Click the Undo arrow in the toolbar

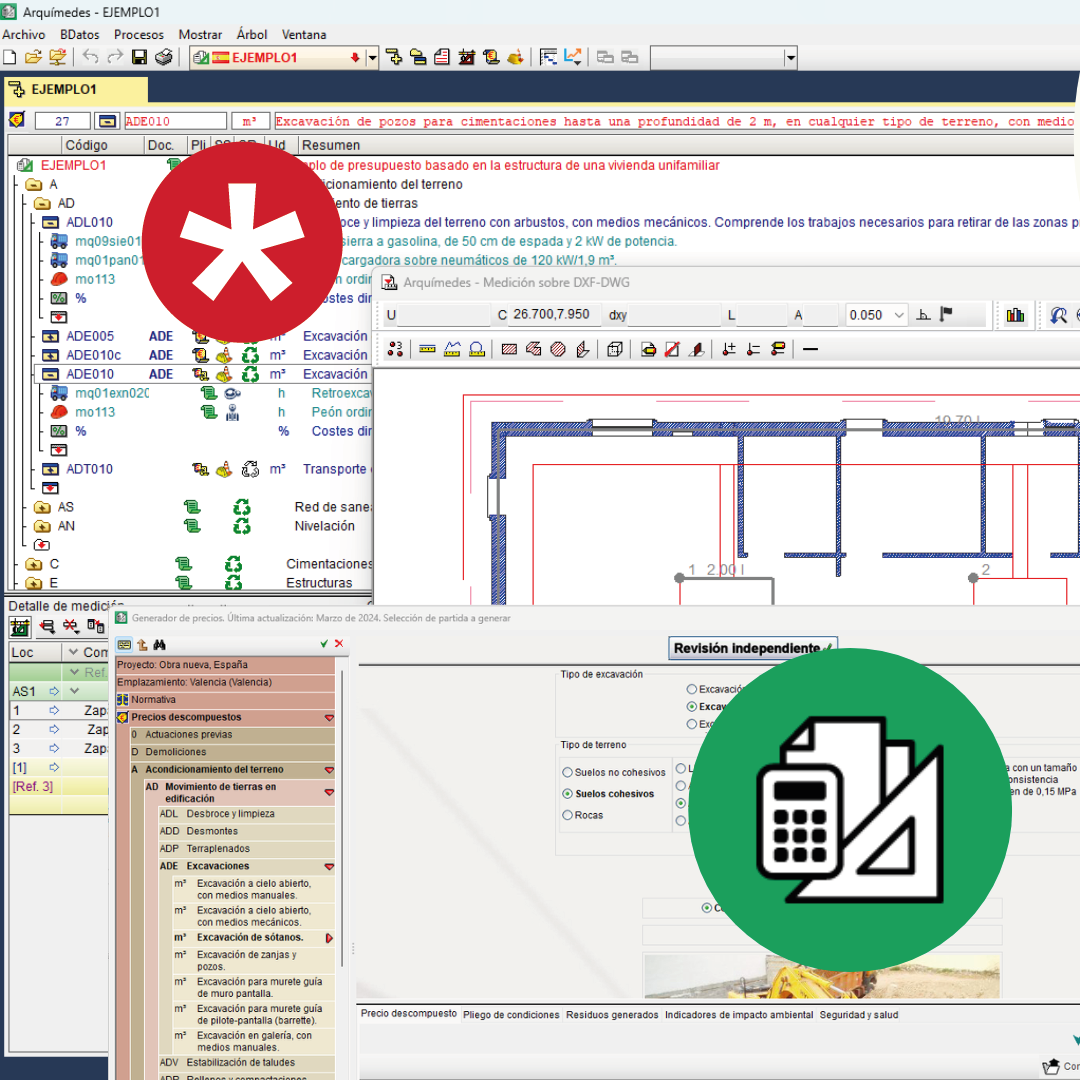(91, 57)
